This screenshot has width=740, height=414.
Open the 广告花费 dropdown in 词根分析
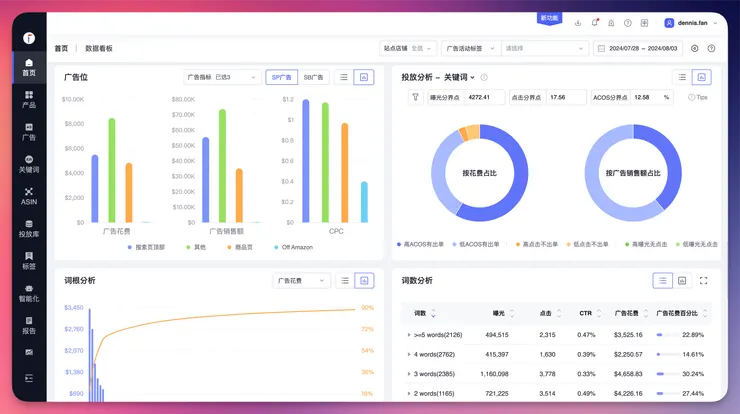(301, 280)
